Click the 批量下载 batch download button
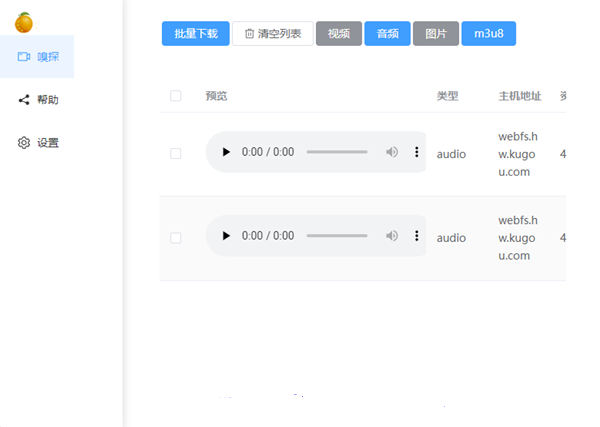The height and width of the screenshot is (427, 600). pos(195,34)
